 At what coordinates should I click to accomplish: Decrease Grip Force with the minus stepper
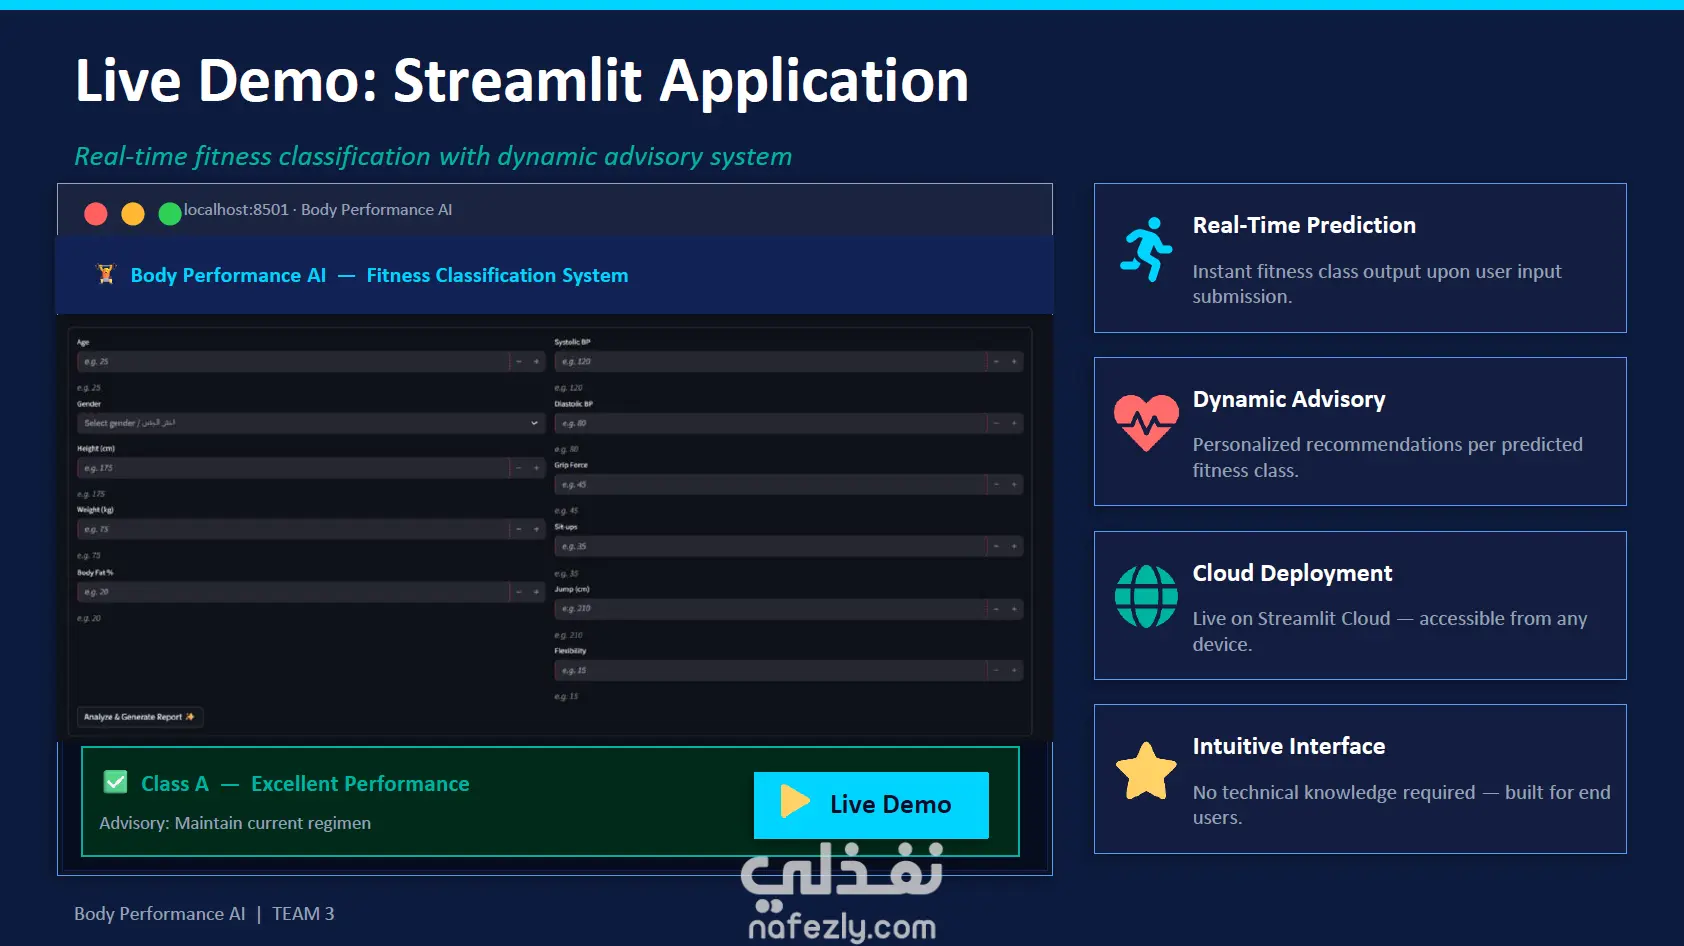click(996, 484)
